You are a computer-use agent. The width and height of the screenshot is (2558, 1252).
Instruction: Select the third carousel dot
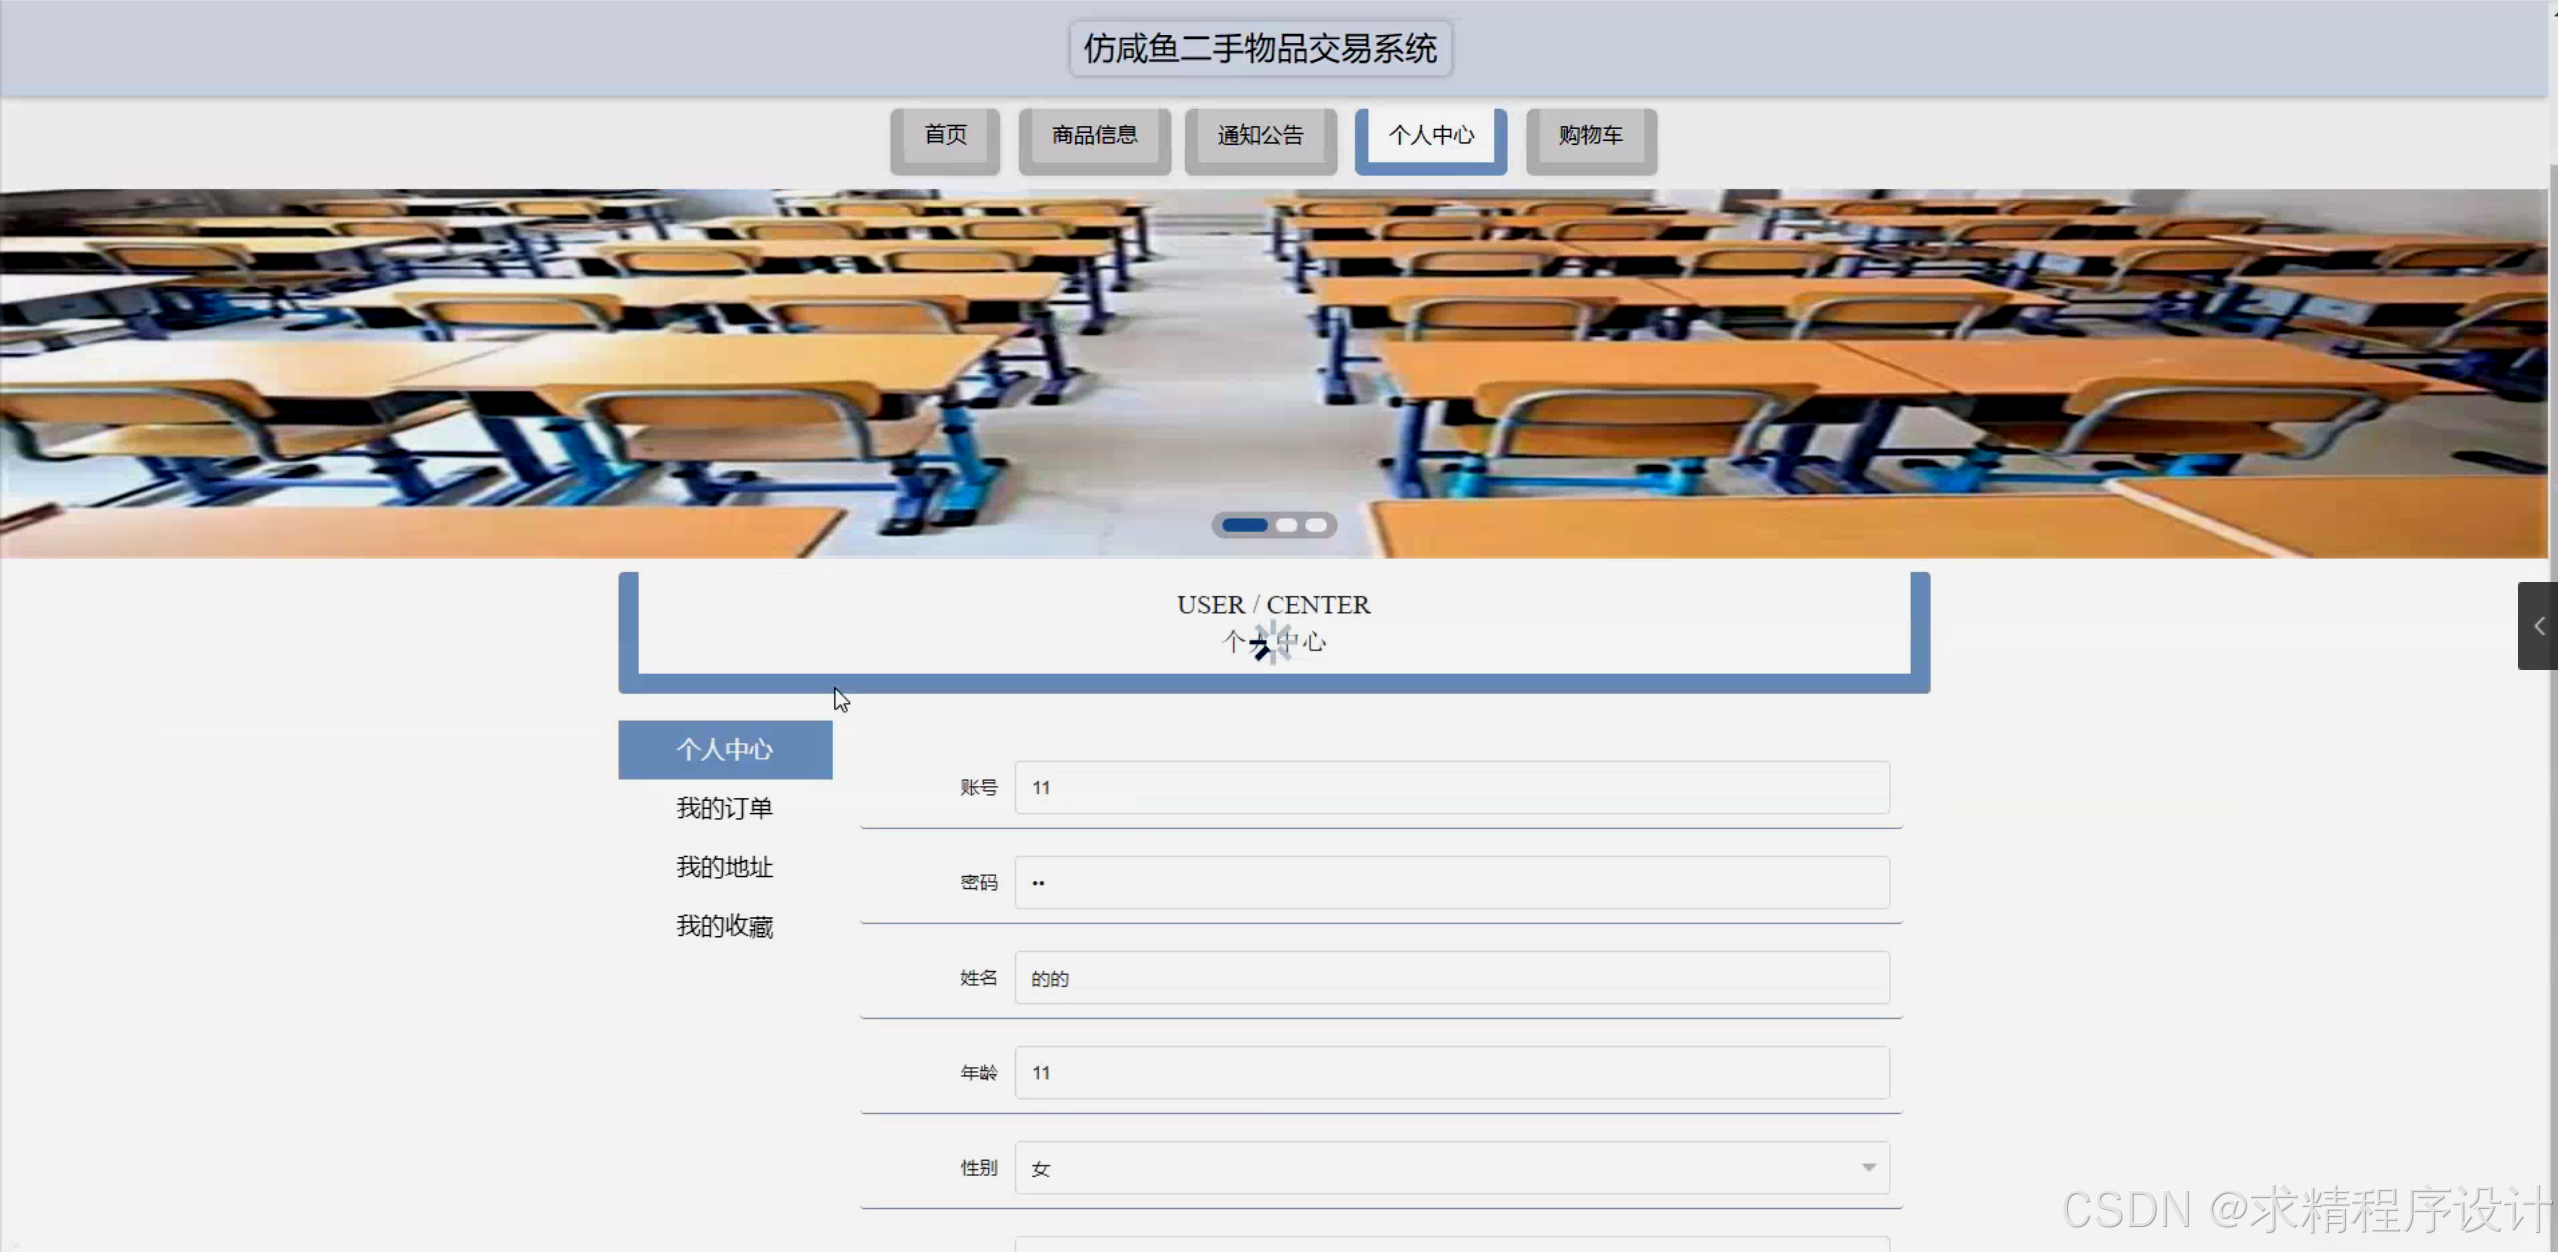click(x=1316, y=525)
